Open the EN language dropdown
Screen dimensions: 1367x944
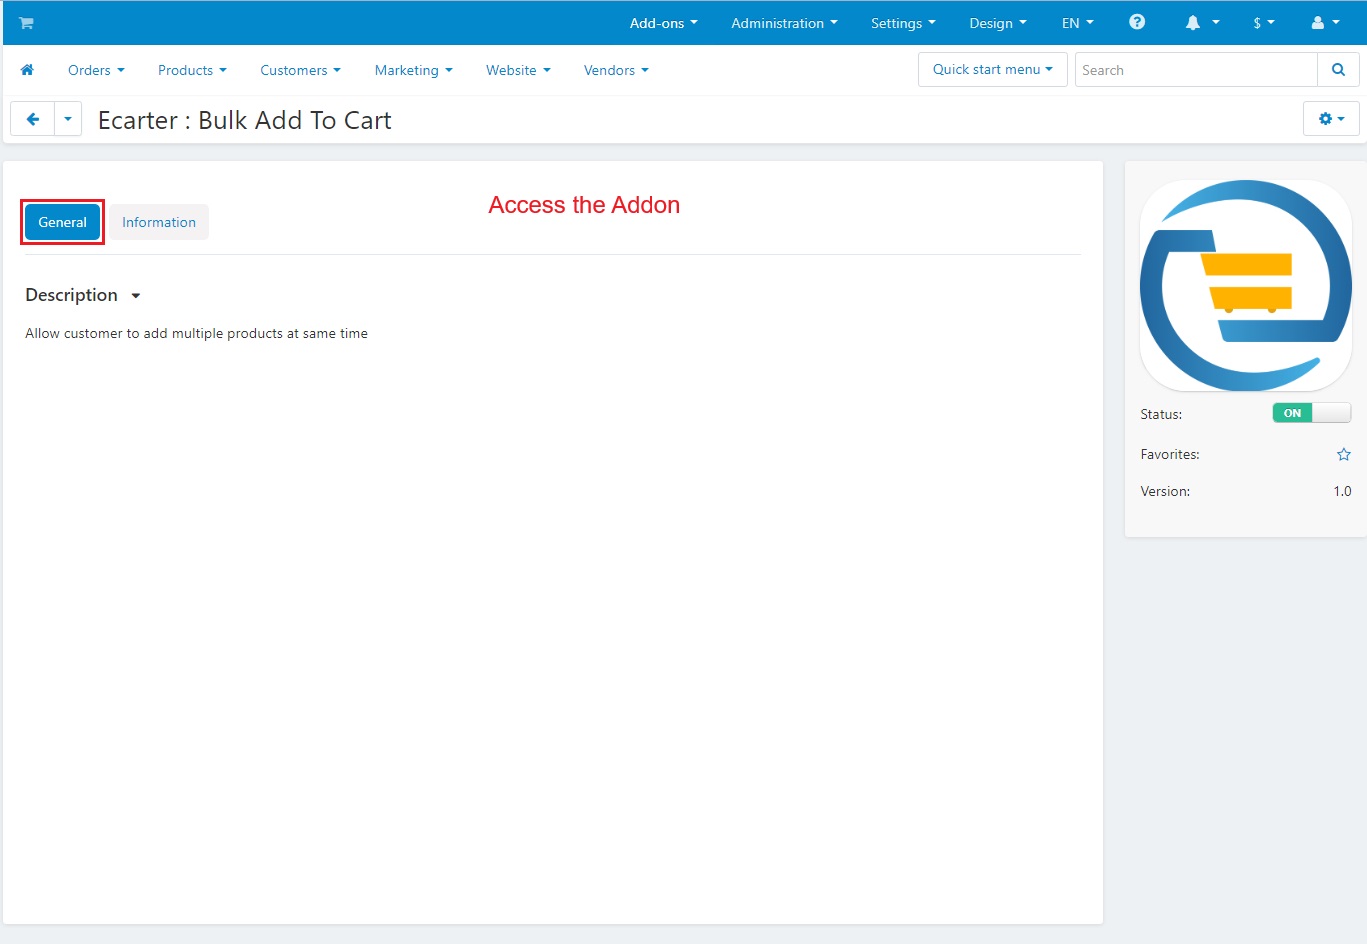coord(1077,23)
